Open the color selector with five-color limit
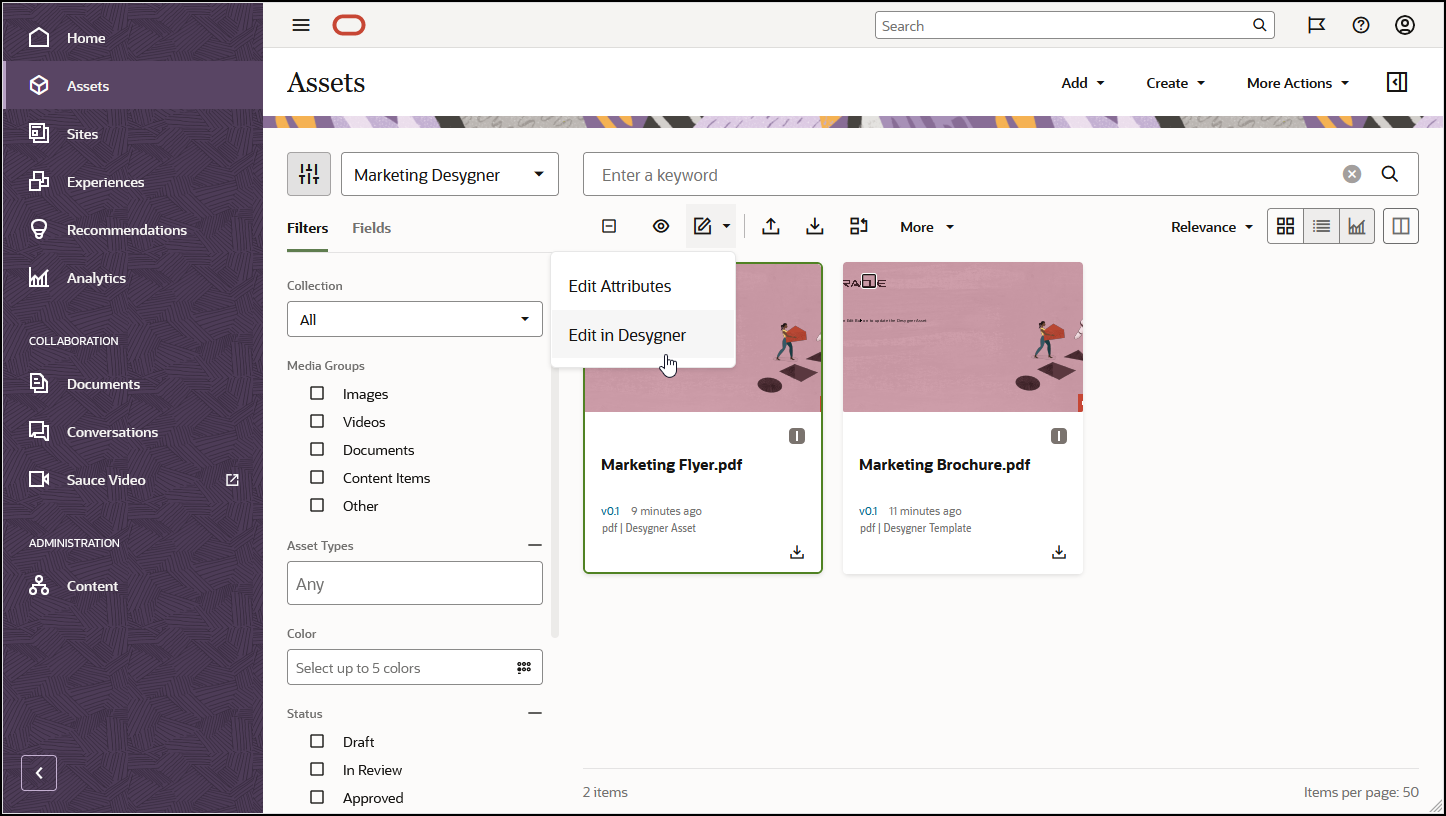This screenshot has height=816, width=1446. (414, 667)
